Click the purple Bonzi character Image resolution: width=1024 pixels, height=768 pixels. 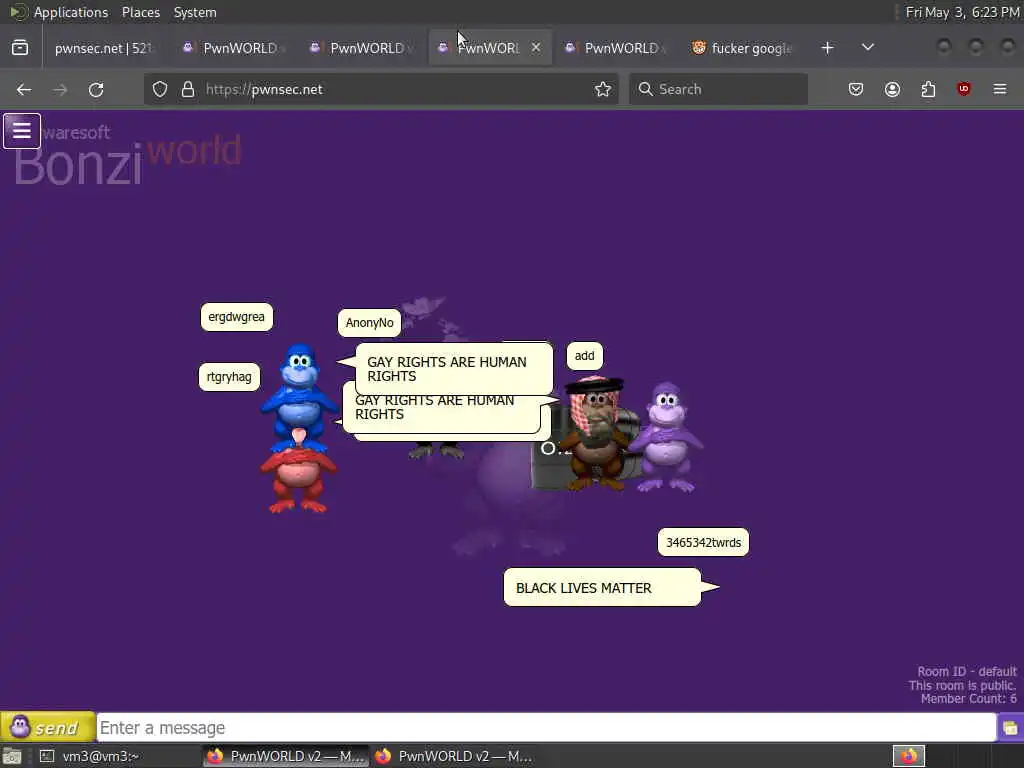click(x=666, y=438)
